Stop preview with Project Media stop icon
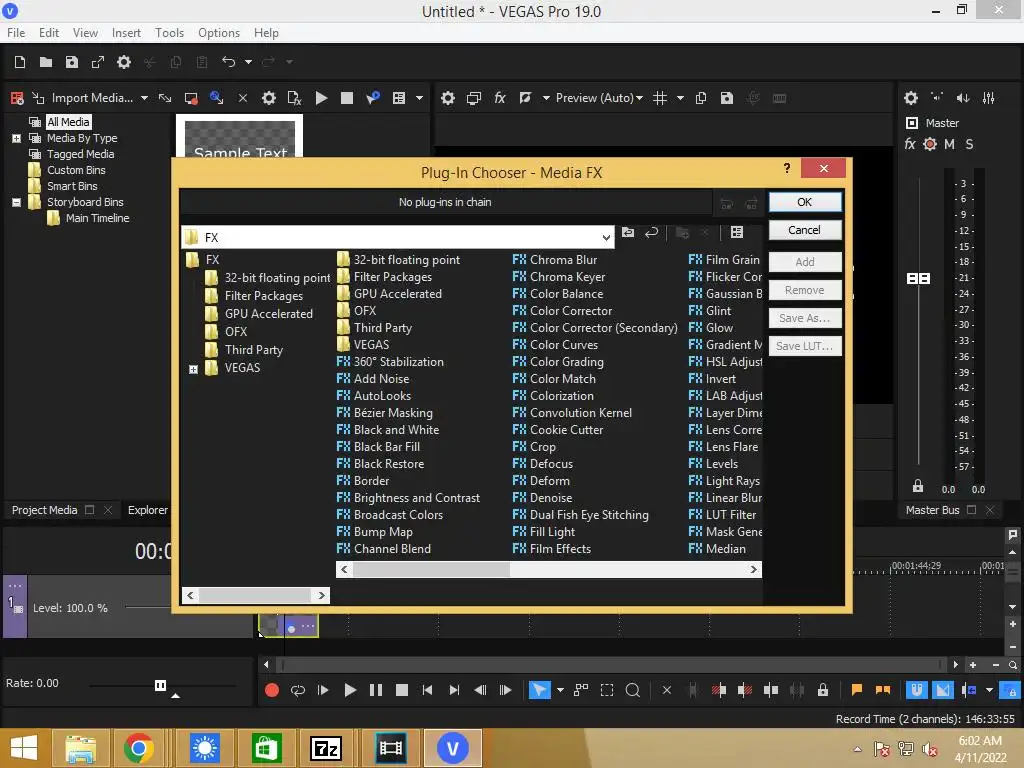Screen dimensions: 1024x768 pos(347,98)
